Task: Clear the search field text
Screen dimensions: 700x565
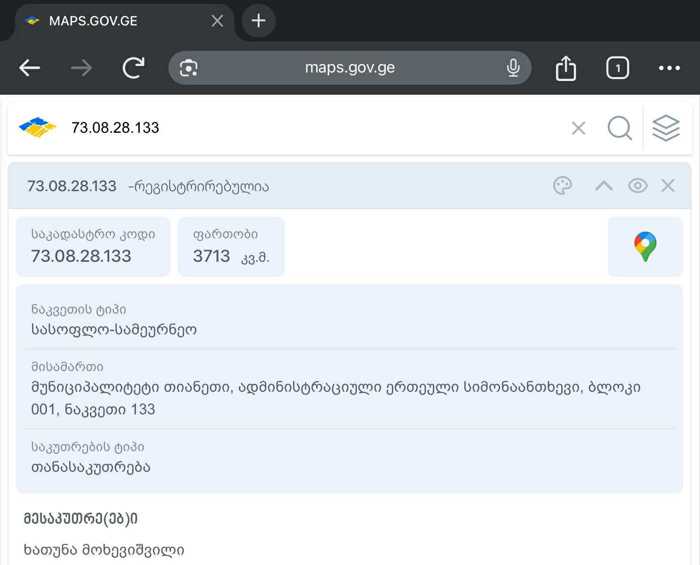Action: (x=578, y=128)
